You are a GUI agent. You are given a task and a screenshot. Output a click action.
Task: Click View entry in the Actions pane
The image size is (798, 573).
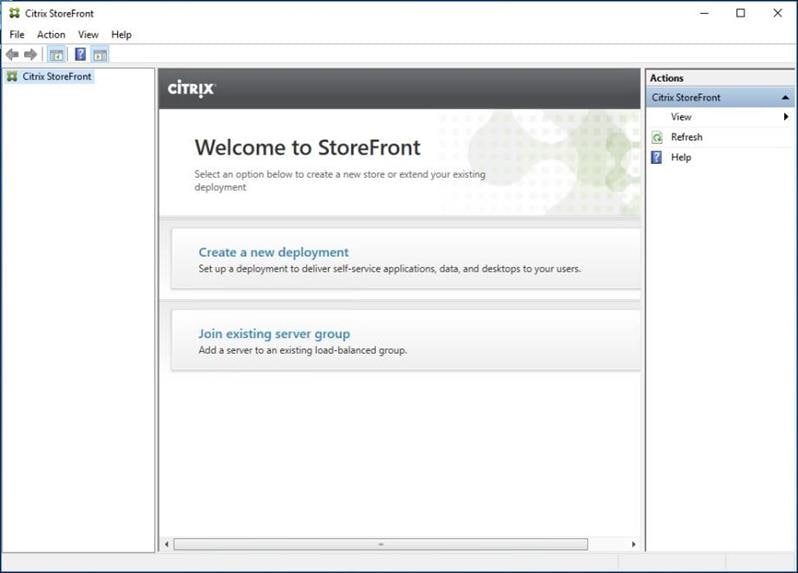point(681,117)
